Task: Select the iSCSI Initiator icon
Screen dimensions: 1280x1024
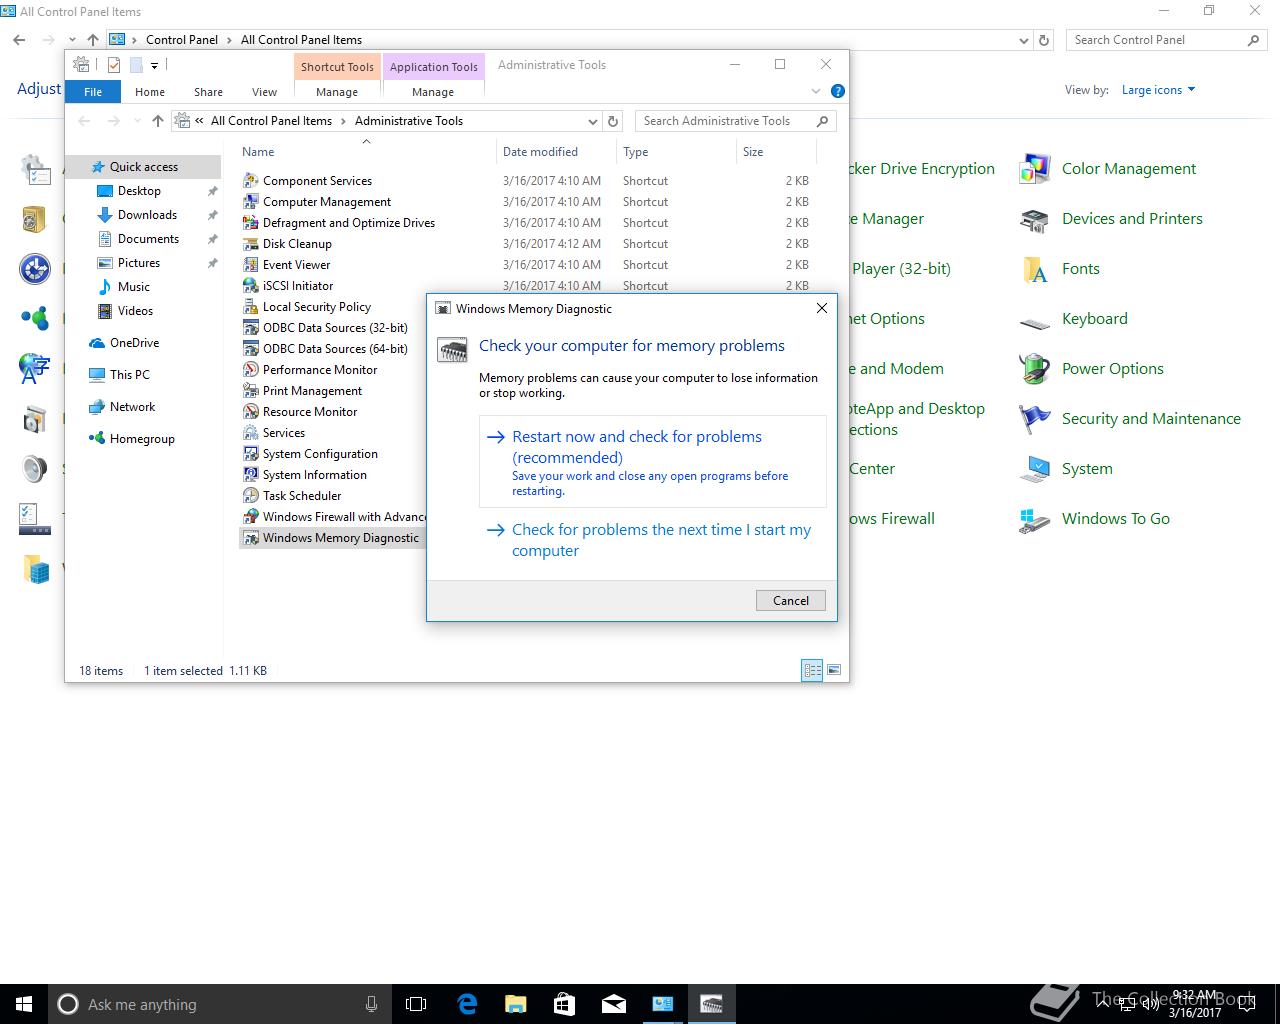Action: point(251,286)
